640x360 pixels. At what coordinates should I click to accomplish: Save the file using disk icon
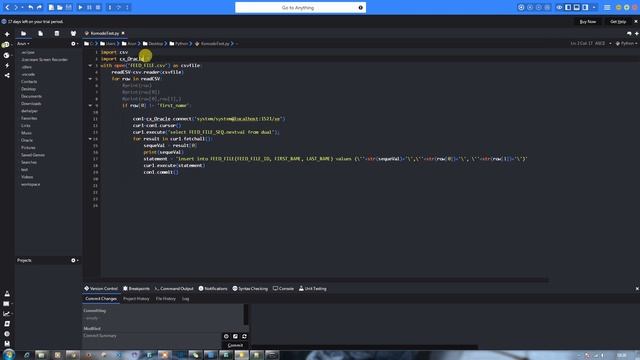point(69,7)
